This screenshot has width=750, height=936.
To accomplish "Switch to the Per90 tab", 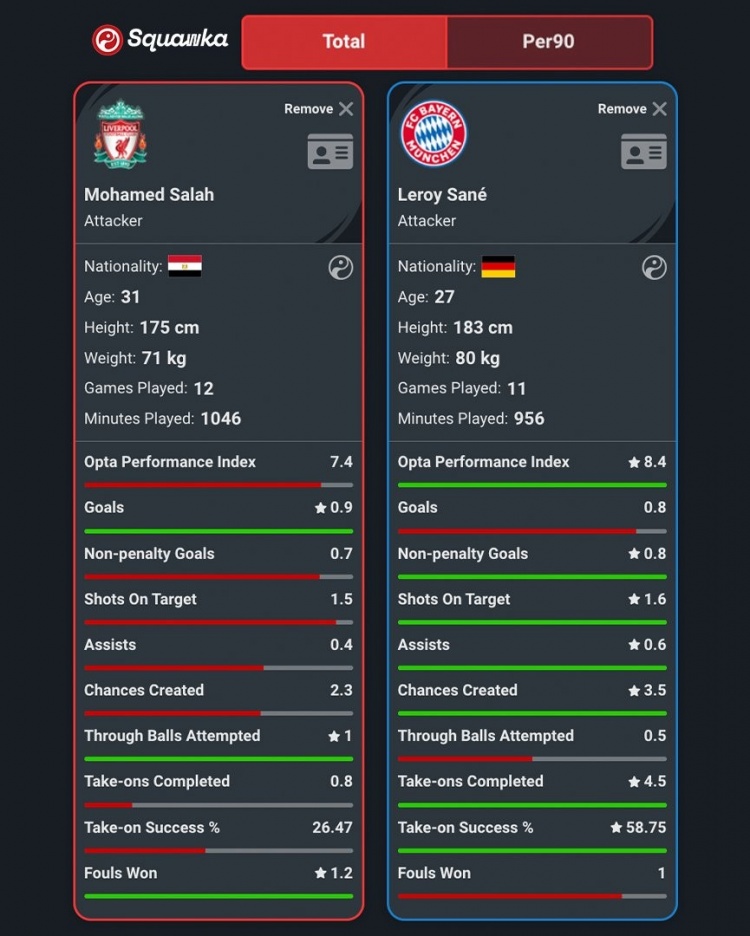I will click(549, 42).
